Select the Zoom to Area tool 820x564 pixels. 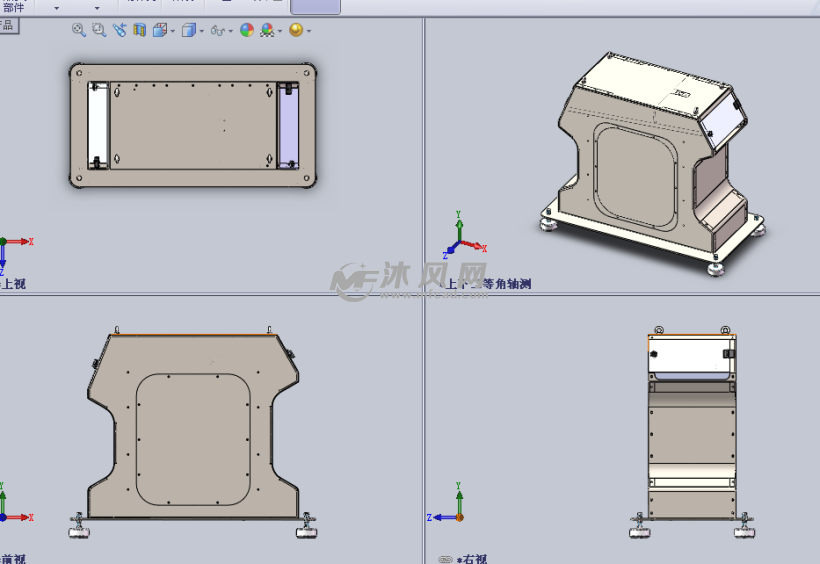(x=99, y=30)
